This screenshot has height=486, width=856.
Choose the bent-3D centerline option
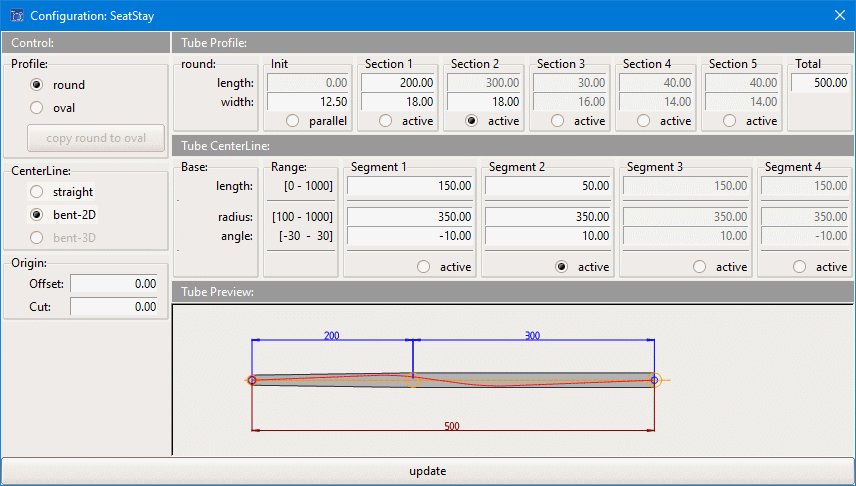37,238
